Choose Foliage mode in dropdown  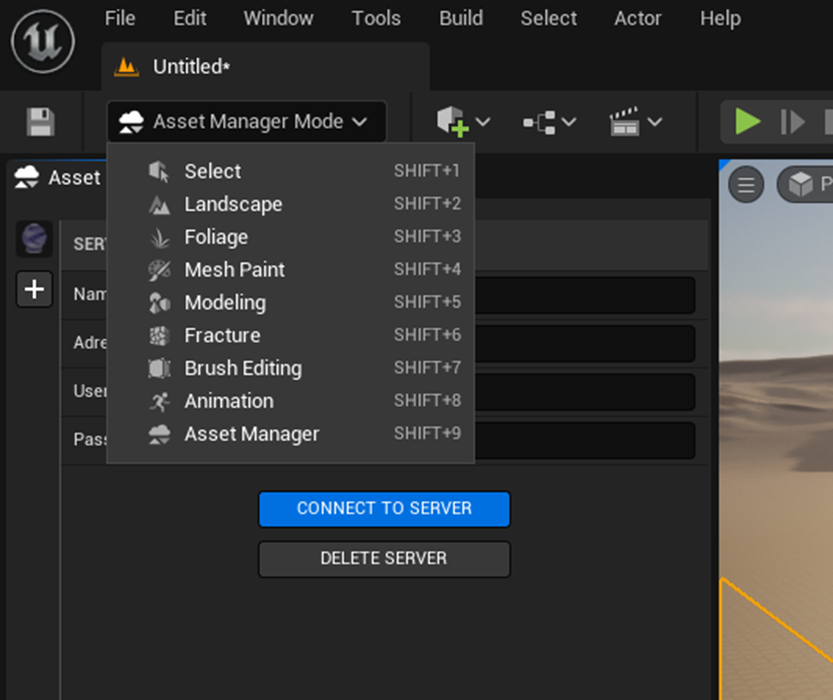[x=216, y=237]
